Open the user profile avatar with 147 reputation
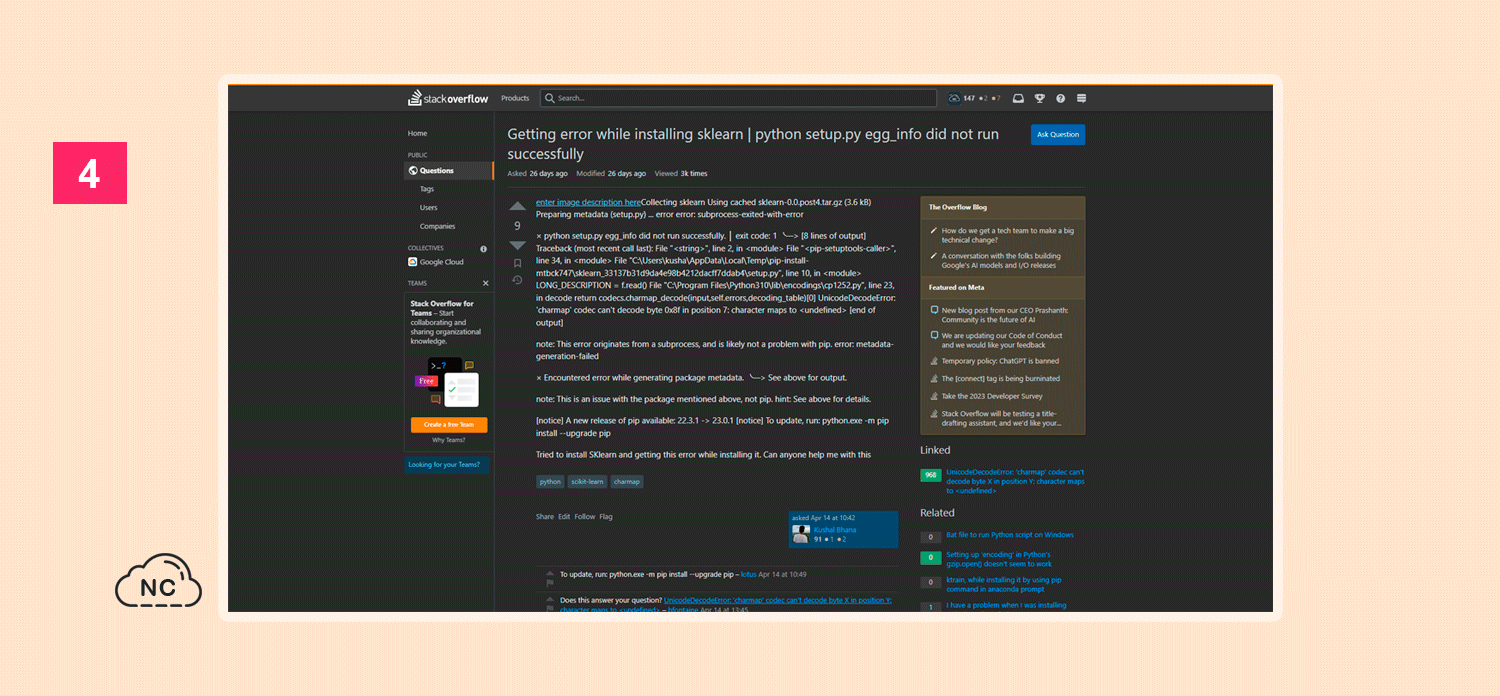The height and width of the screenshot is (696, 1500). tap(954, 98)
